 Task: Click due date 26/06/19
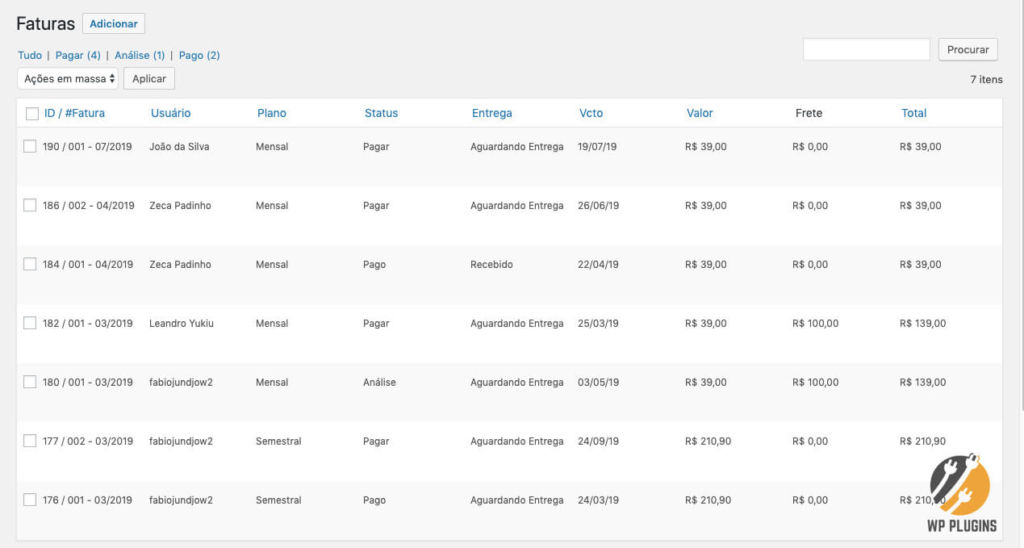(598, 205)
